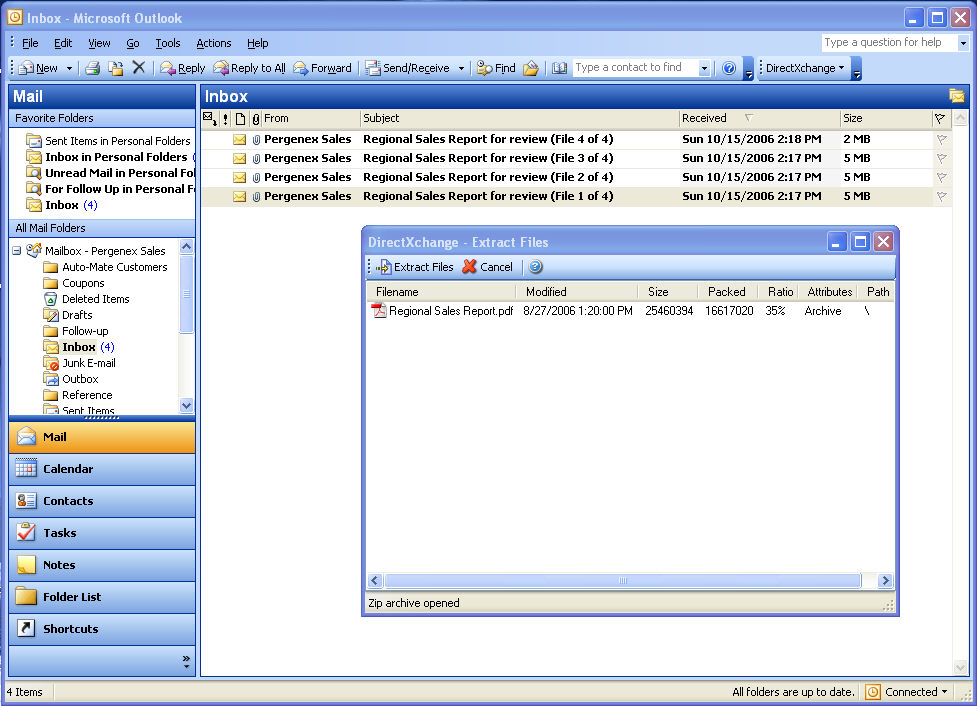This screenshot has width=977, height=706.
Task: Click the Extract Files button
Action: click(415, 267)
